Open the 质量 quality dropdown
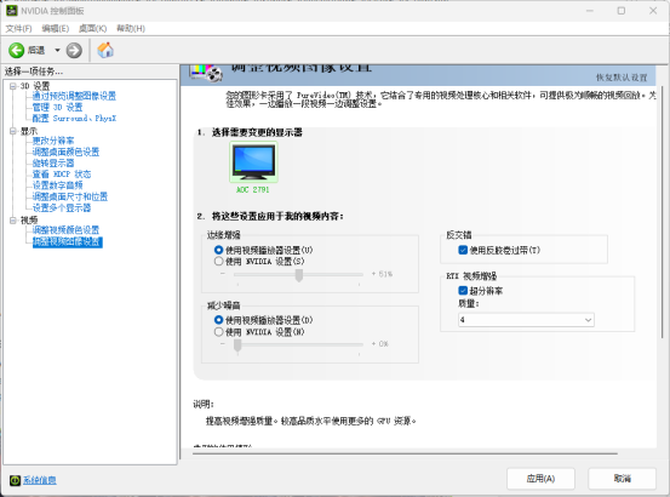 (526, 319)
